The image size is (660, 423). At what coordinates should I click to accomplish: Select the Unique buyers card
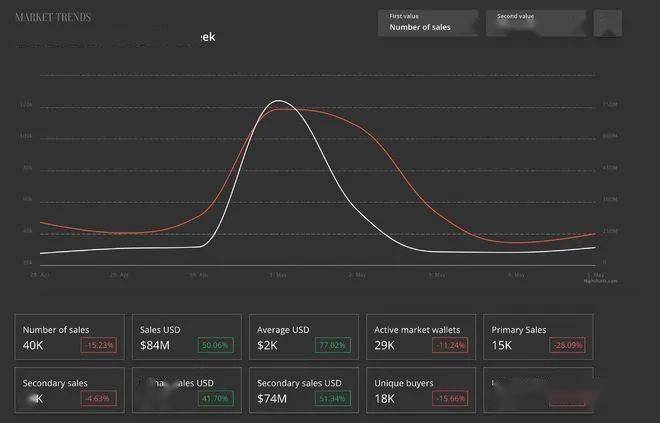419,389
